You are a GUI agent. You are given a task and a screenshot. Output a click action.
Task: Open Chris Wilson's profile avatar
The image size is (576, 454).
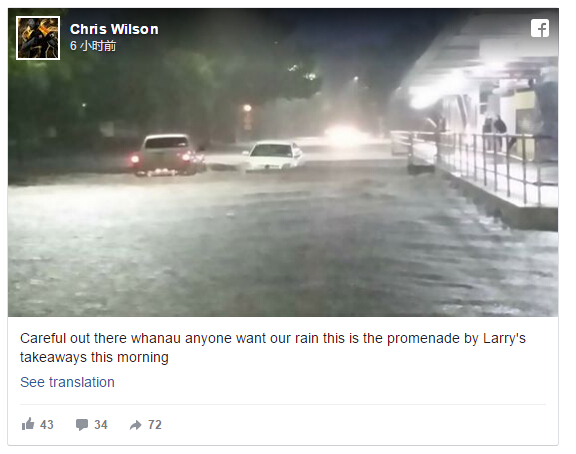38,38
